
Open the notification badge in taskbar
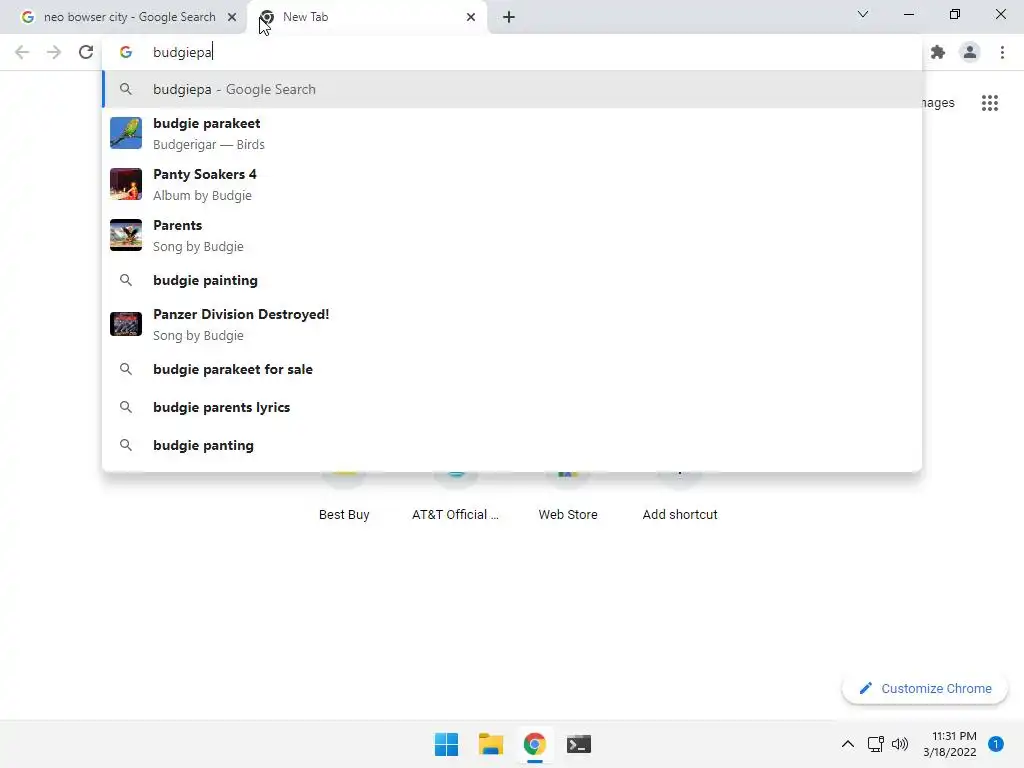click(996, 744)
